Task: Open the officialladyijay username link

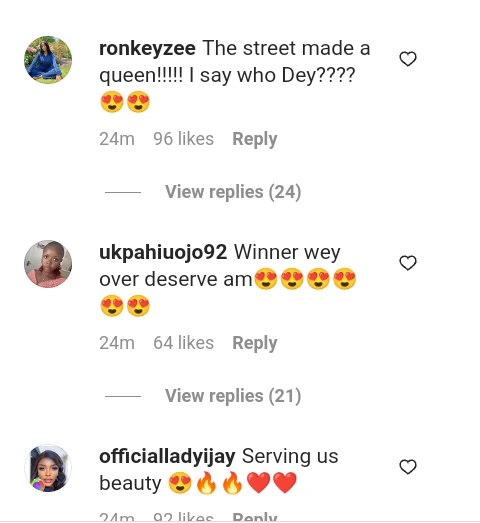Action: 167,456
